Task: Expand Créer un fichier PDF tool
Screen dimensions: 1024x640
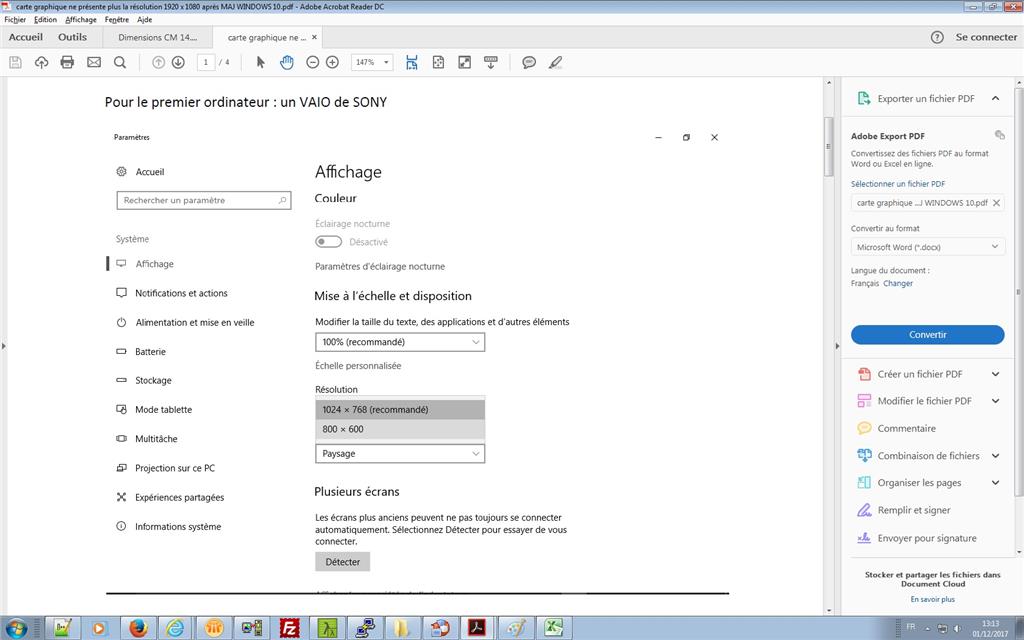Action: click(995, 374)
